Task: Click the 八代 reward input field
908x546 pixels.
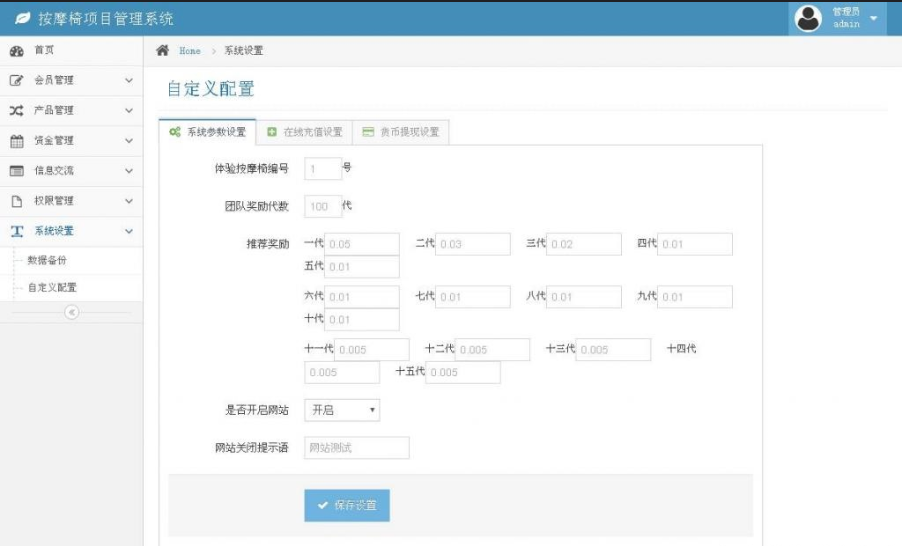Action: click(584, 296)
